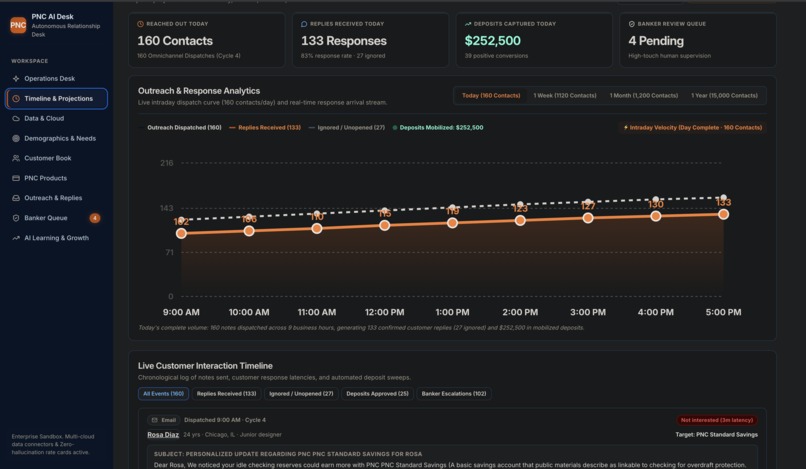This screenshot has width=806, height=469.
Task: Click the 133 Responses value
Action: click(343, 41)
